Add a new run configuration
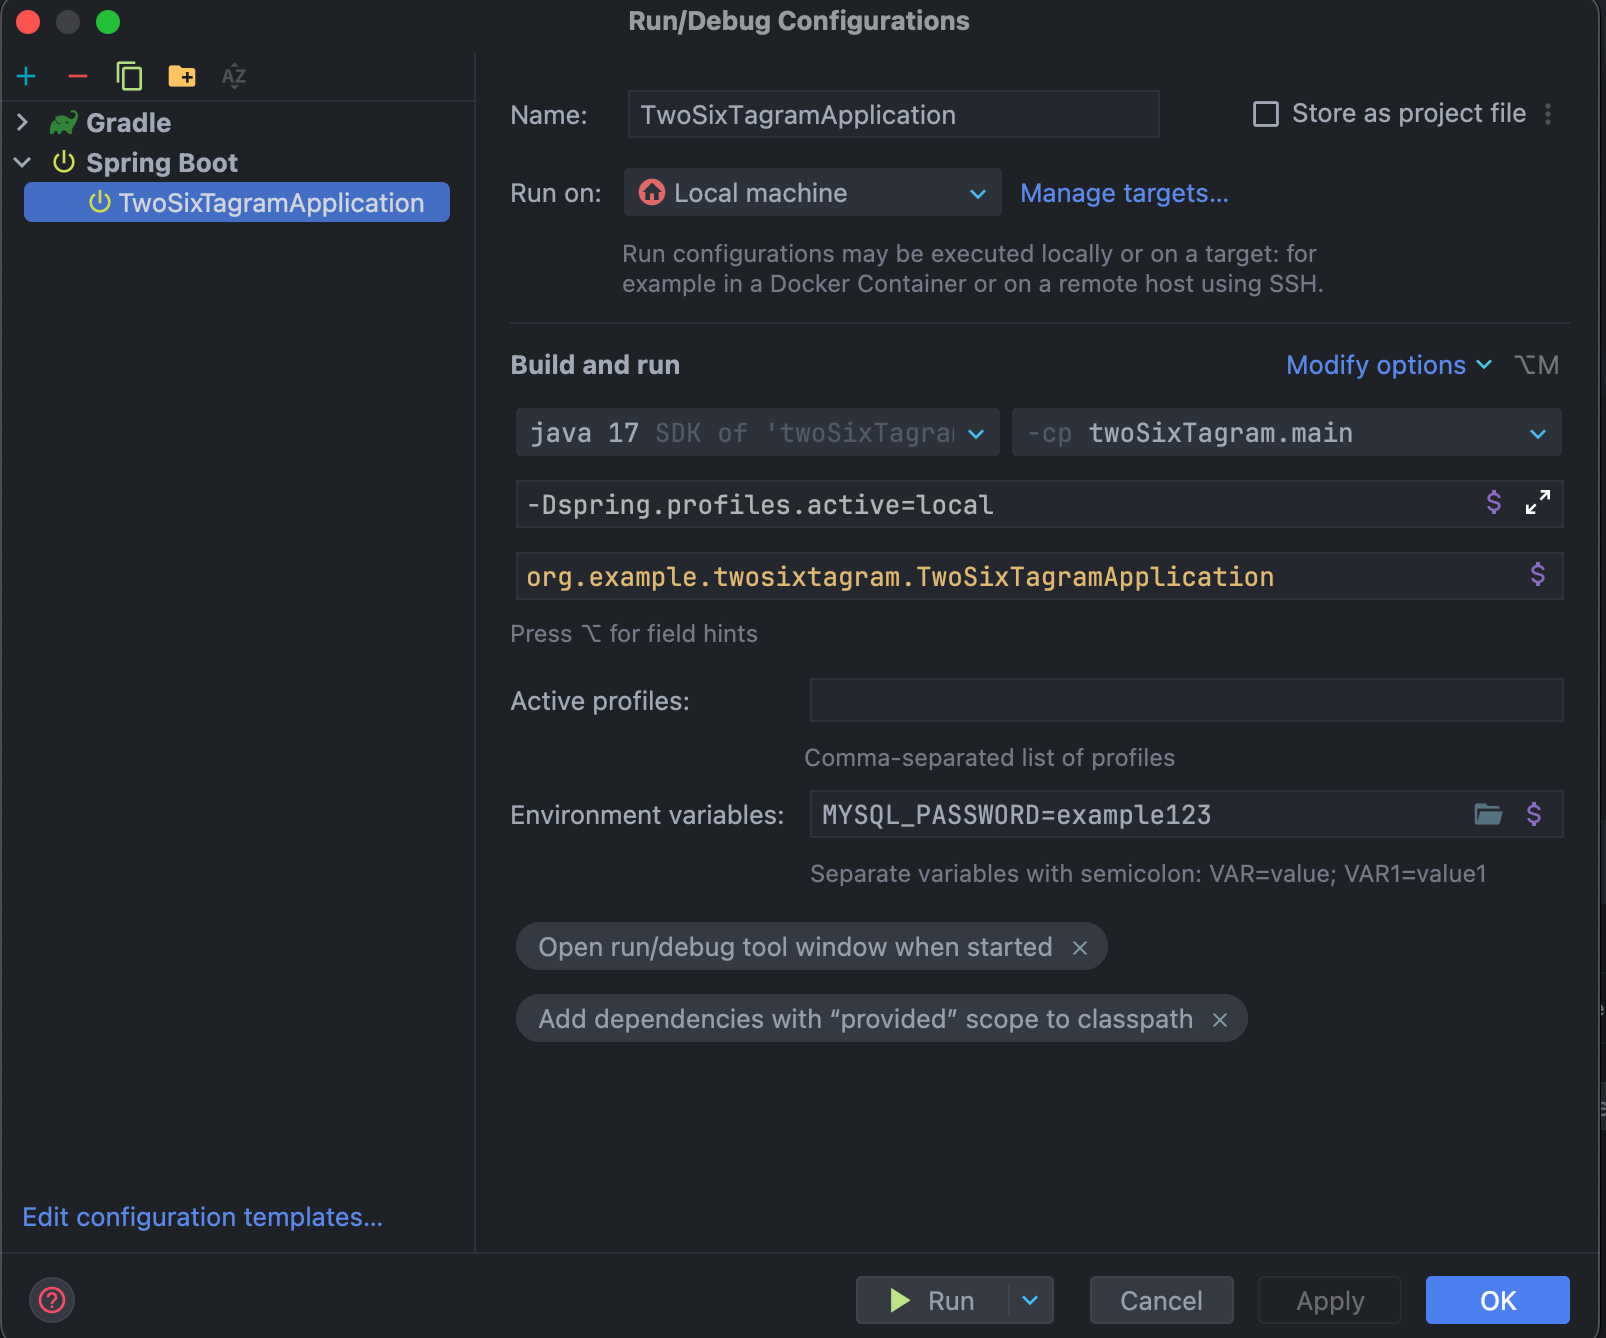1606x1338 pixels. 26,76
